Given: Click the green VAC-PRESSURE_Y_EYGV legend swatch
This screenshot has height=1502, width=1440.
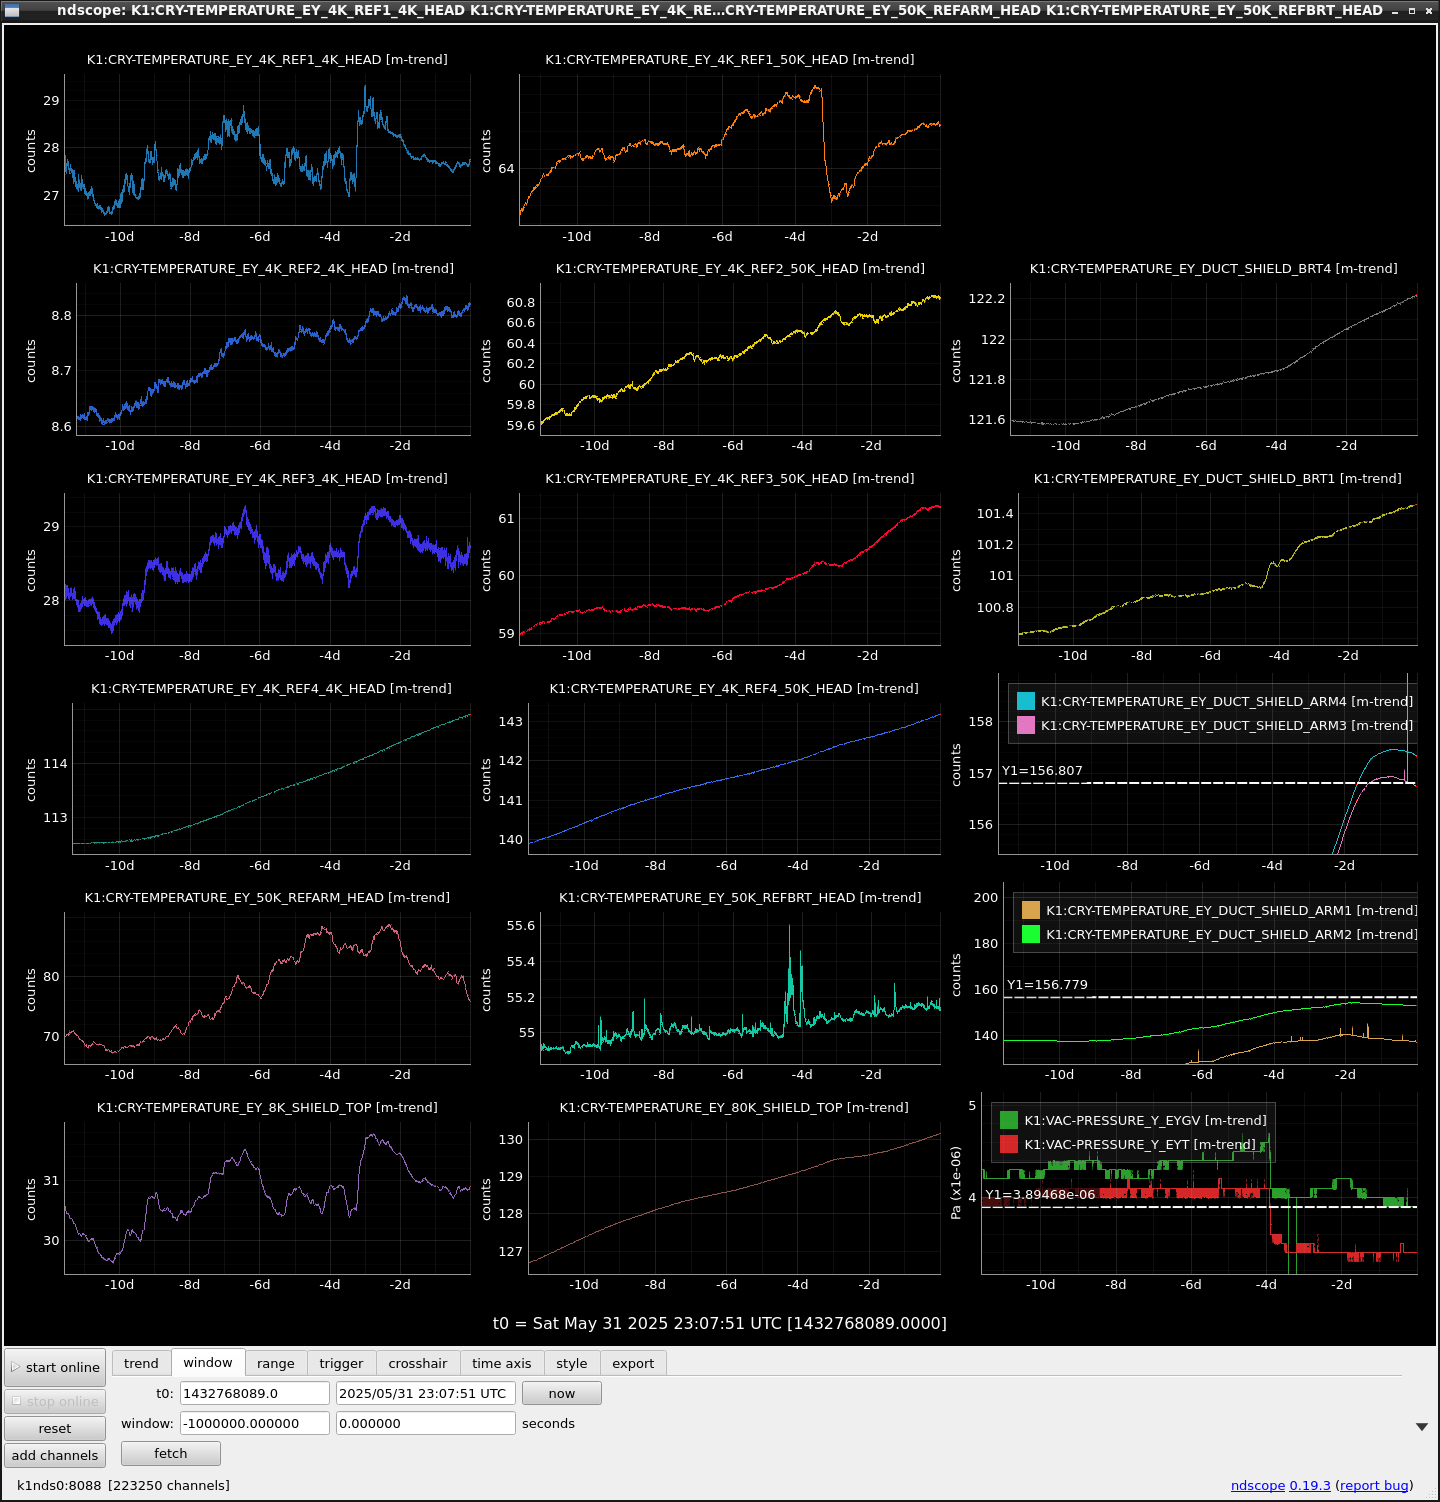Looking at the screenshot, I should coord(1009,1120).
